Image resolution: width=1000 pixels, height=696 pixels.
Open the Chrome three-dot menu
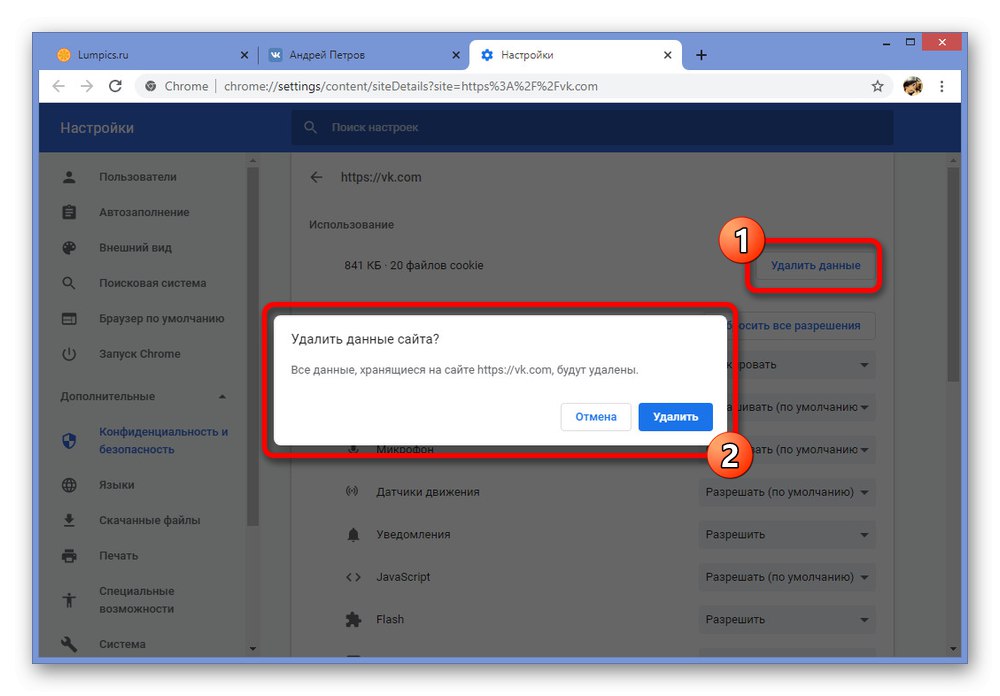pos(941,86)
